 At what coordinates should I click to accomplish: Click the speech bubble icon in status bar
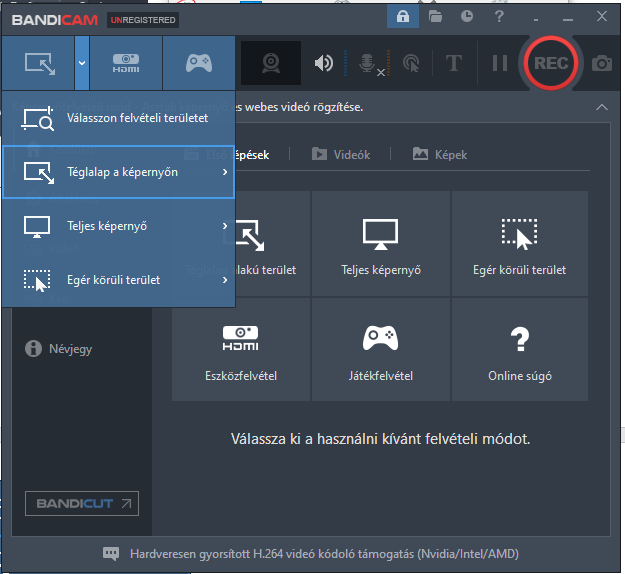(x=111, y=554)
